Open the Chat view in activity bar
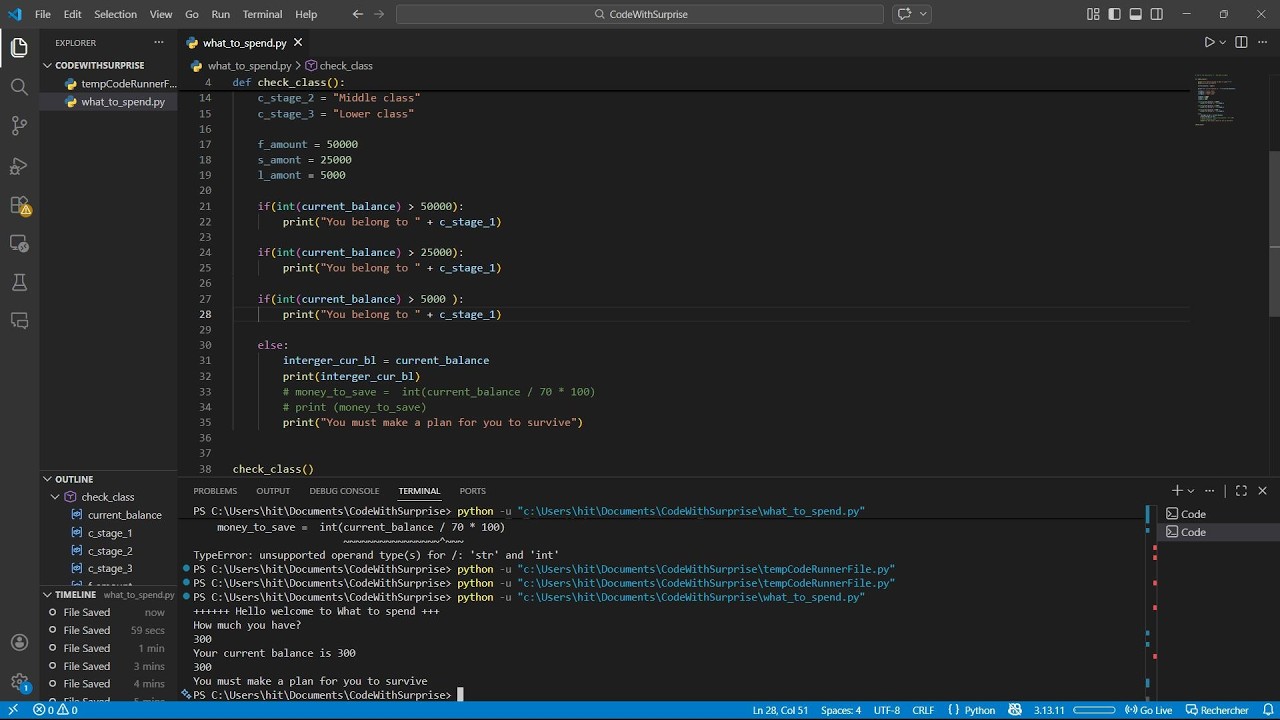This screenshot has height=720, width=1280. [x=19, y=321]
